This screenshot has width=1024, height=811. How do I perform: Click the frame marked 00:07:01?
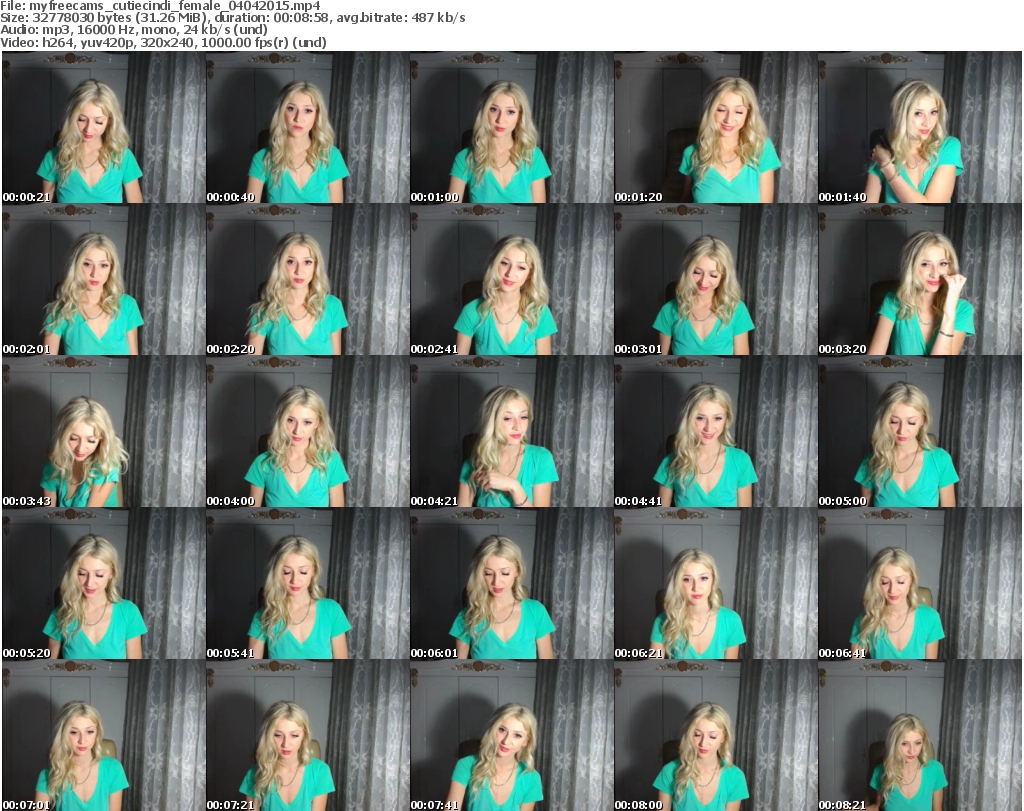[x=104, y=736]
